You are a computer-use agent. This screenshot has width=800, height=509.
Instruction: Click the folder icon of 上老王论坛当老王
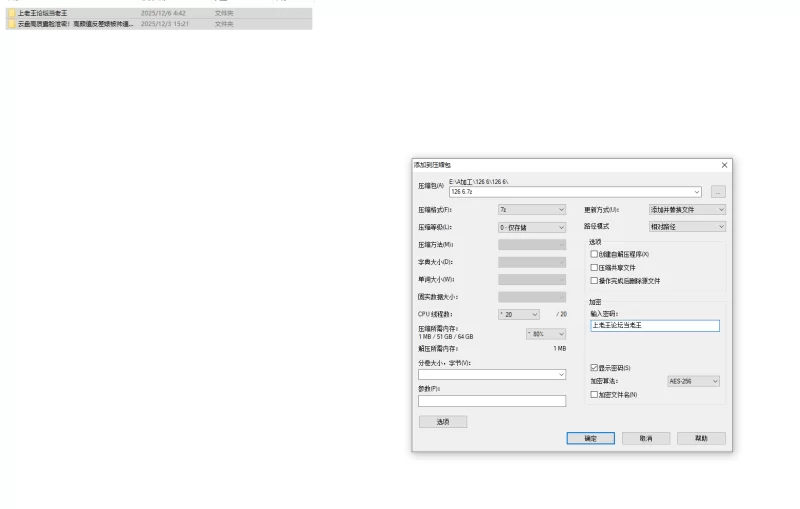point(12,13)
